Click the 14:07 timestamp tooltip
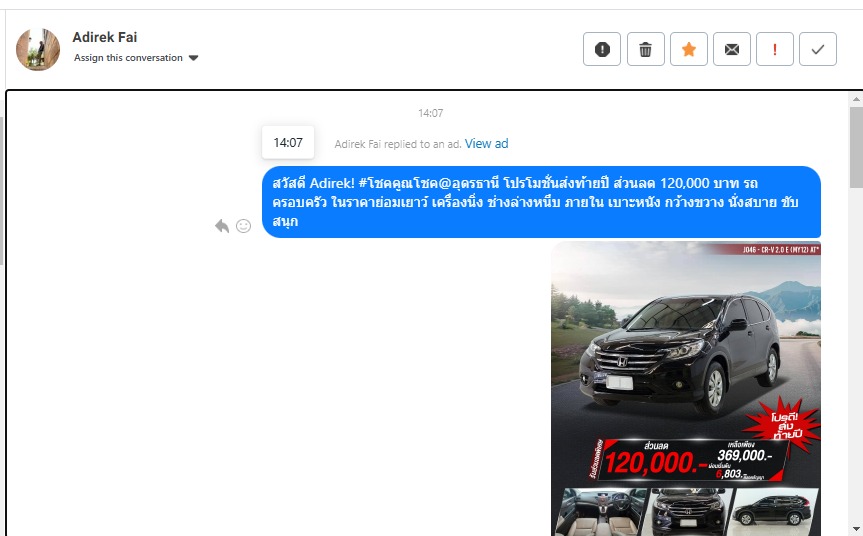 (288, 143)
